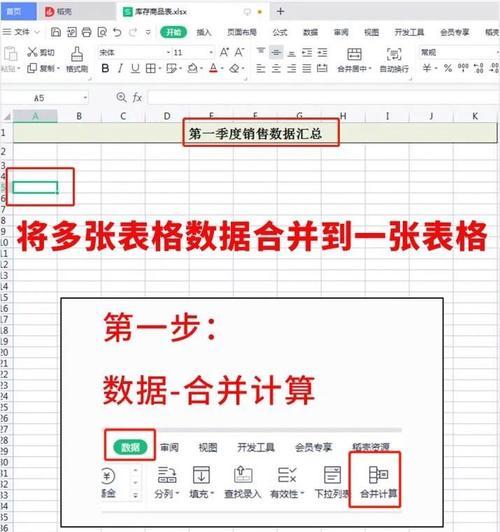Open the borders dropdown arrow
The height and width of the screenshot is (532, 500).
coord(159,69)
